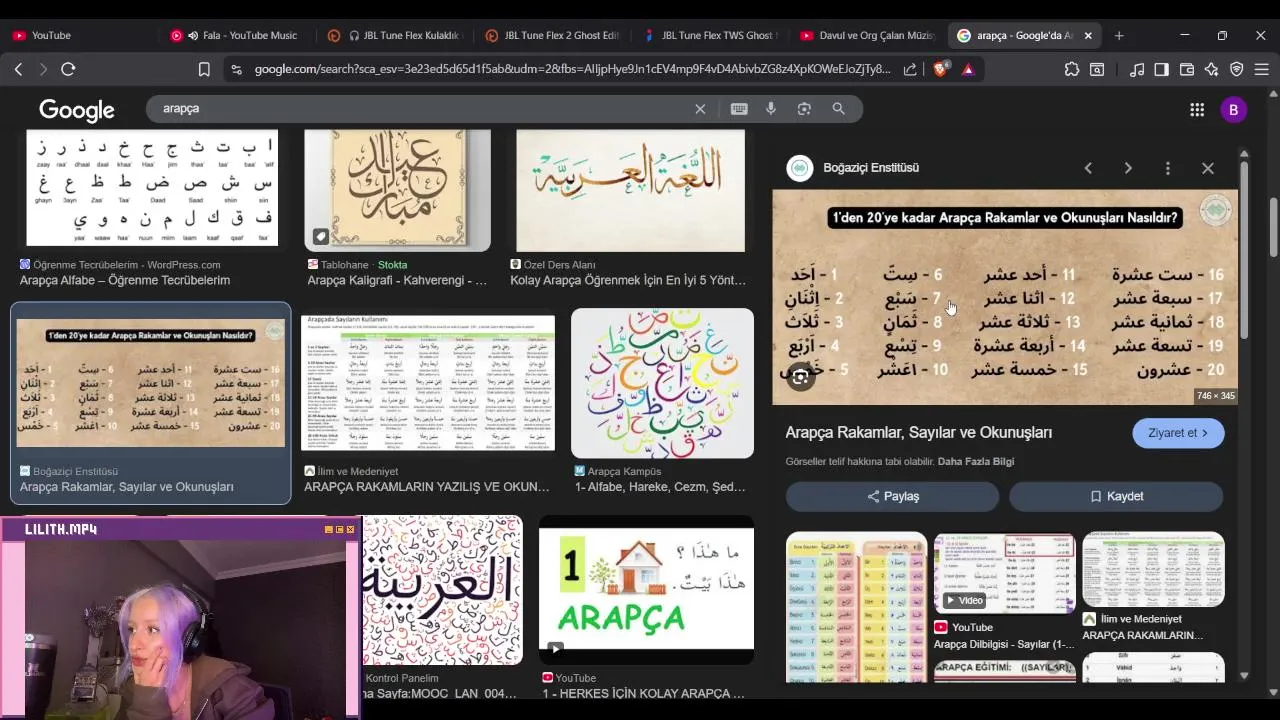This screenshot has height=720, width=1280.
Task: Open site information icon in address bar
Action: point(236,69)
